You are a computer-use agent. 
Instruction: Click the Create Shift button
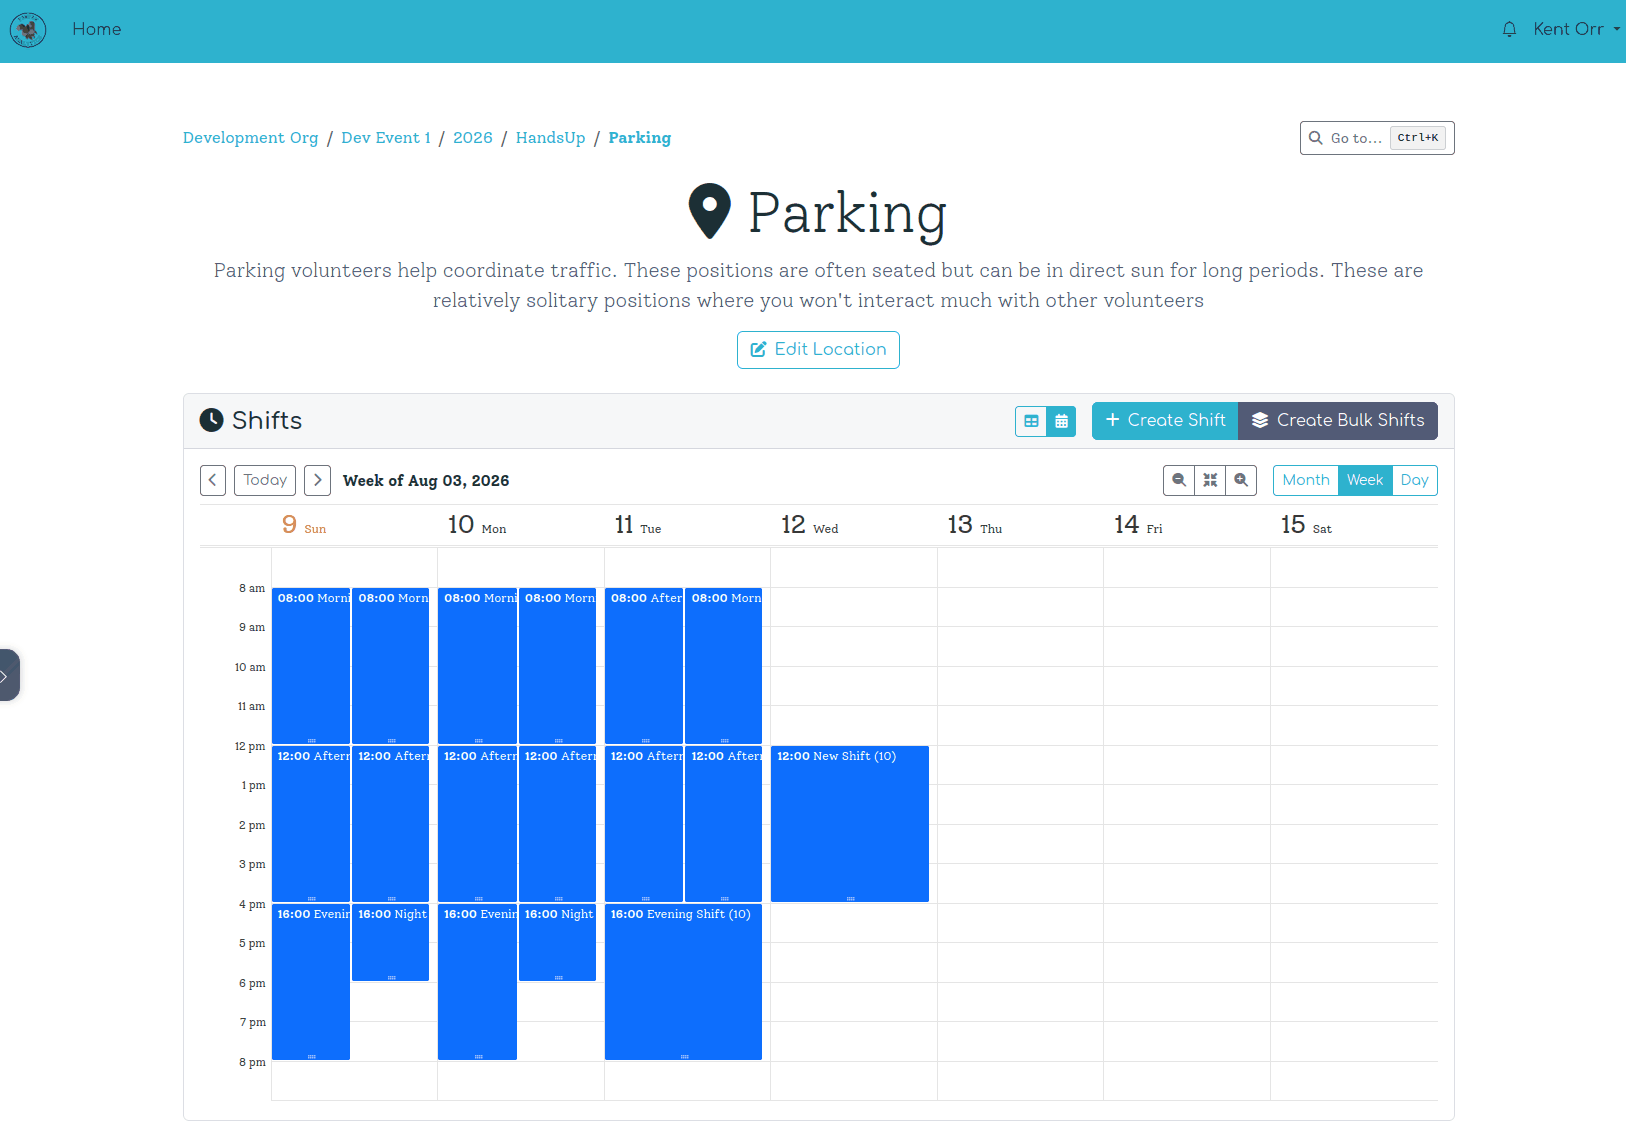(x=1165, y=421)
